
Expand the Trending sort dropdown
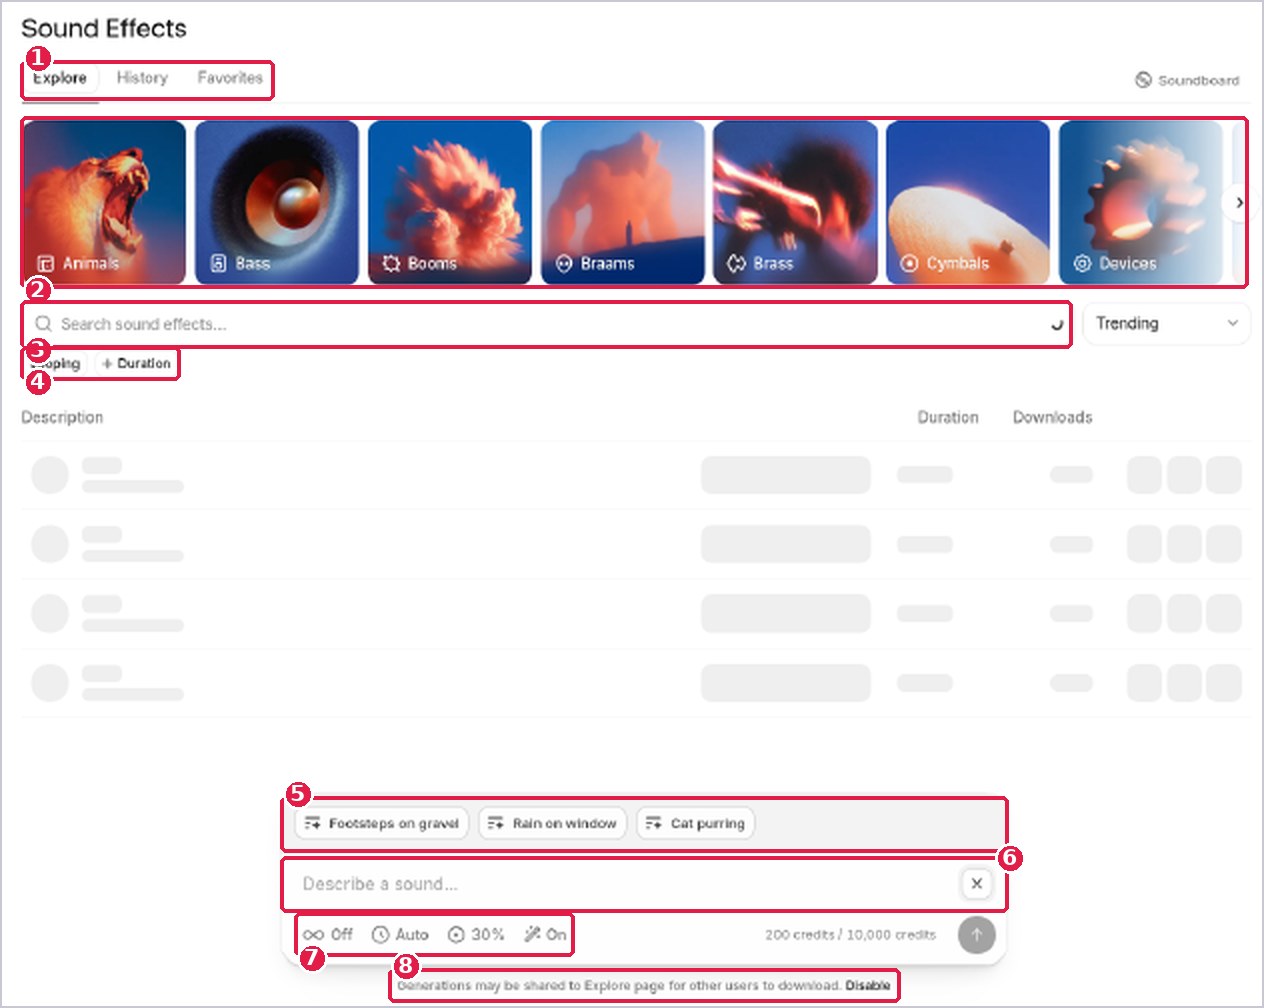coord(1166,323)
